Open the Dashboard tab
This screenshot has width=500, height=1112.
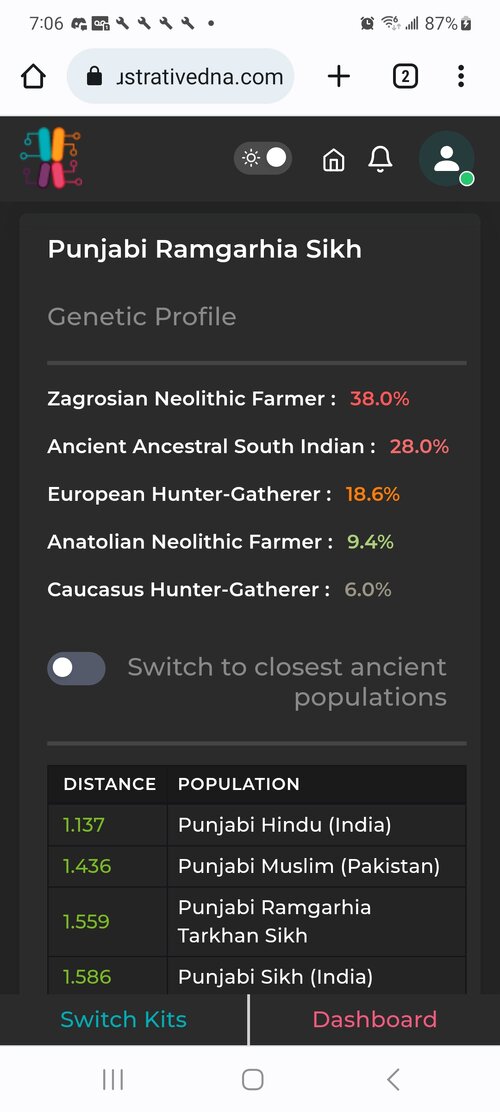[x=374, y=1019]
